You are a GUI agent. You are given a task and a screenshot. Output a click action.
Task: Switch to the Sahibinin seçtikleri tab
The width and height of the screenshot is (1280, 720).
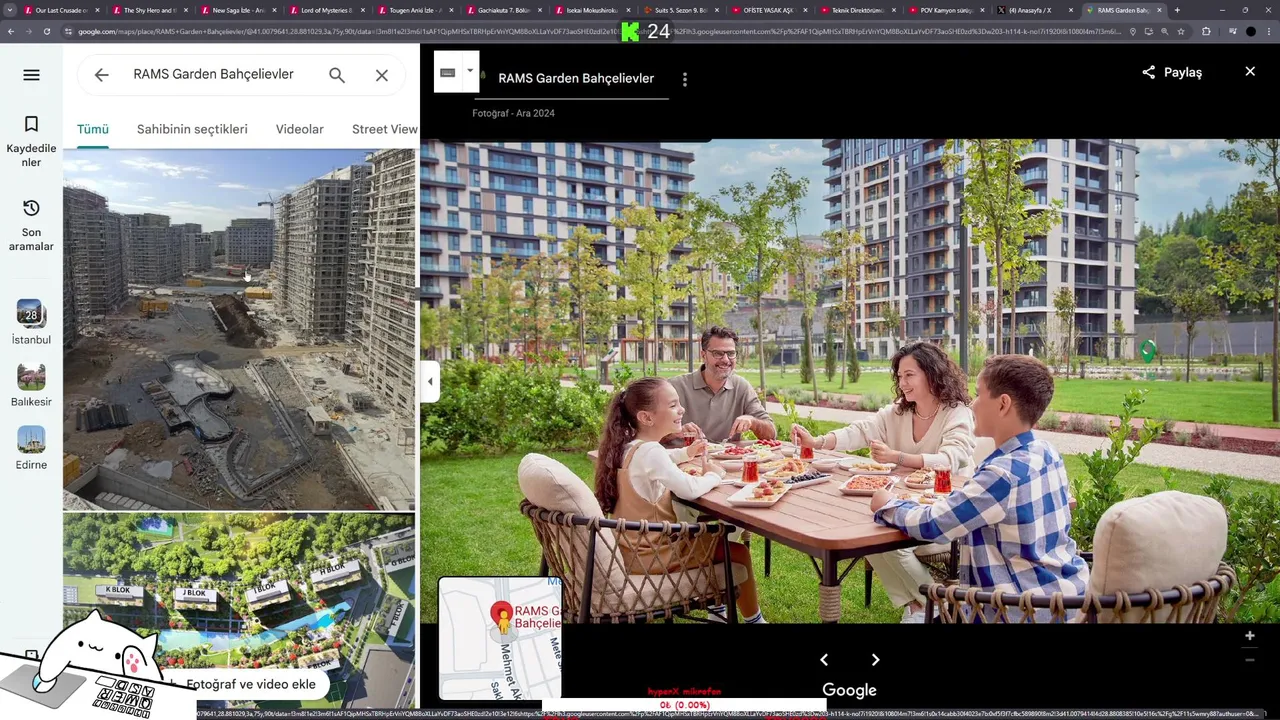point(192,129)
